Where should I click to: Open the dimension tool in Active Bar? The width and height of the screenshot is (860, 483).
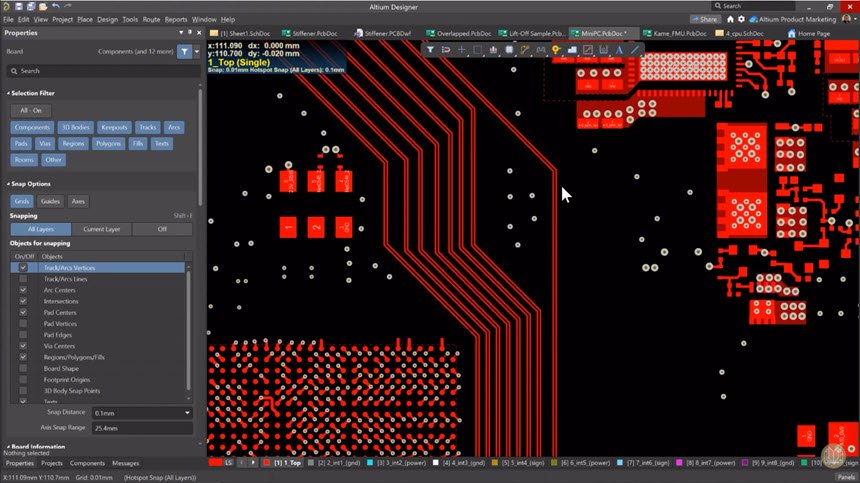pyautogui.click(x=603, y=50)
